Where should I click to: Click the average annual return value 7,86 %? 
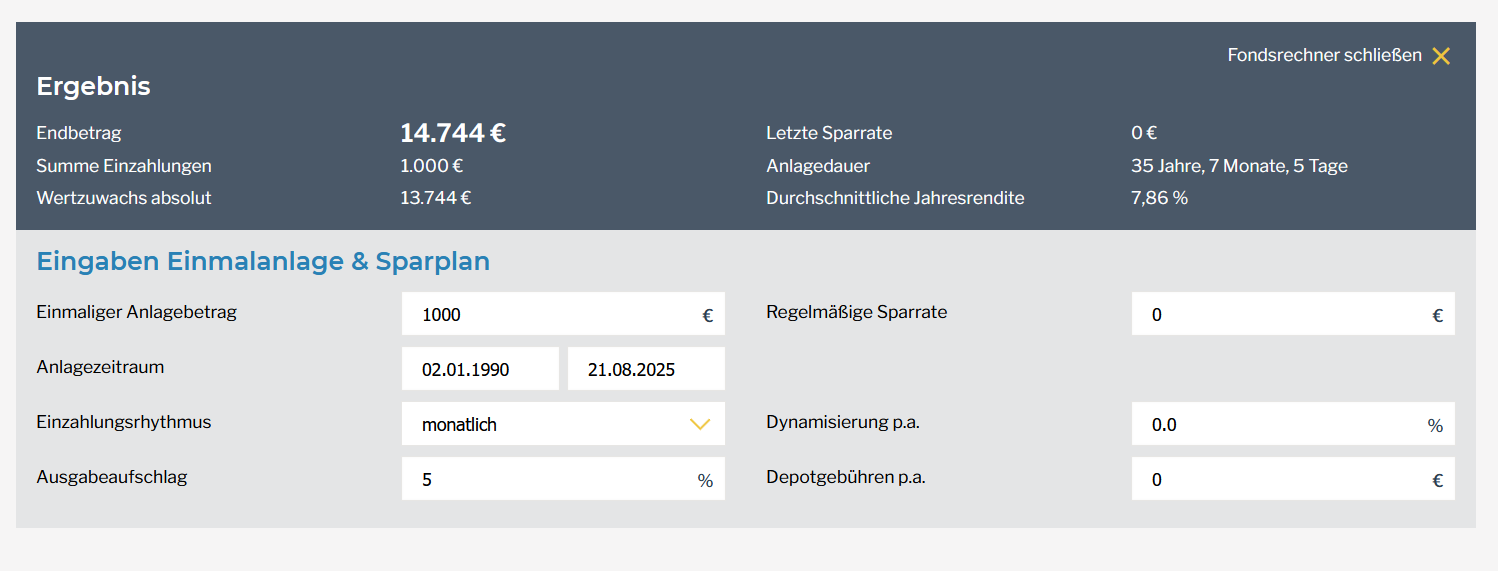(x=1159, y=198)
